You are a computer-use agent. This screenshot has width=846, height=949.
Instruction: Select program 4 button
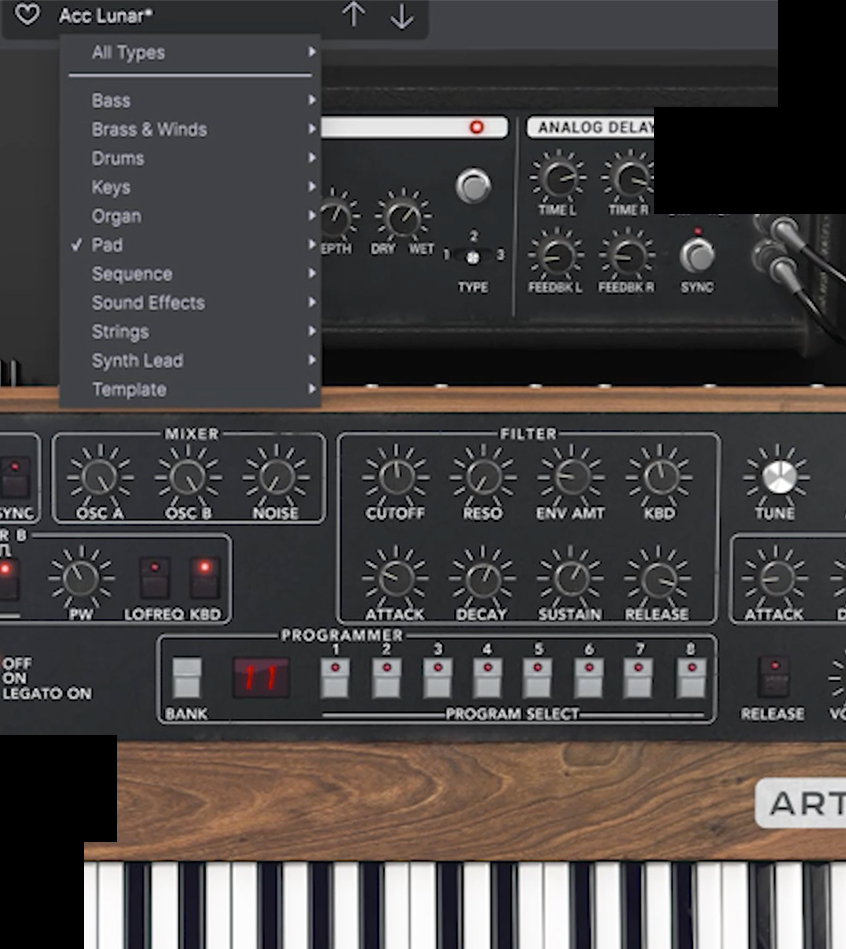coord(488,678)
